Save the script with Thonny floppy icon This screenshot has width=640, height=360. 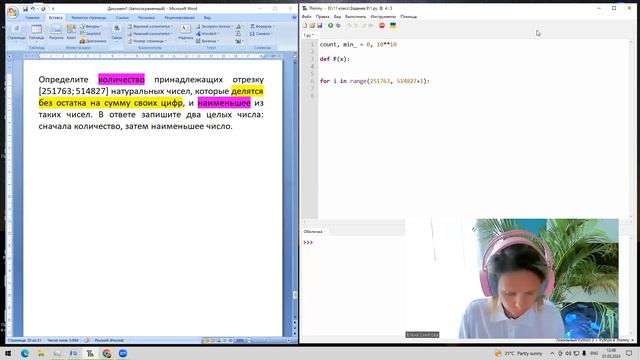(x=320, y=25)
